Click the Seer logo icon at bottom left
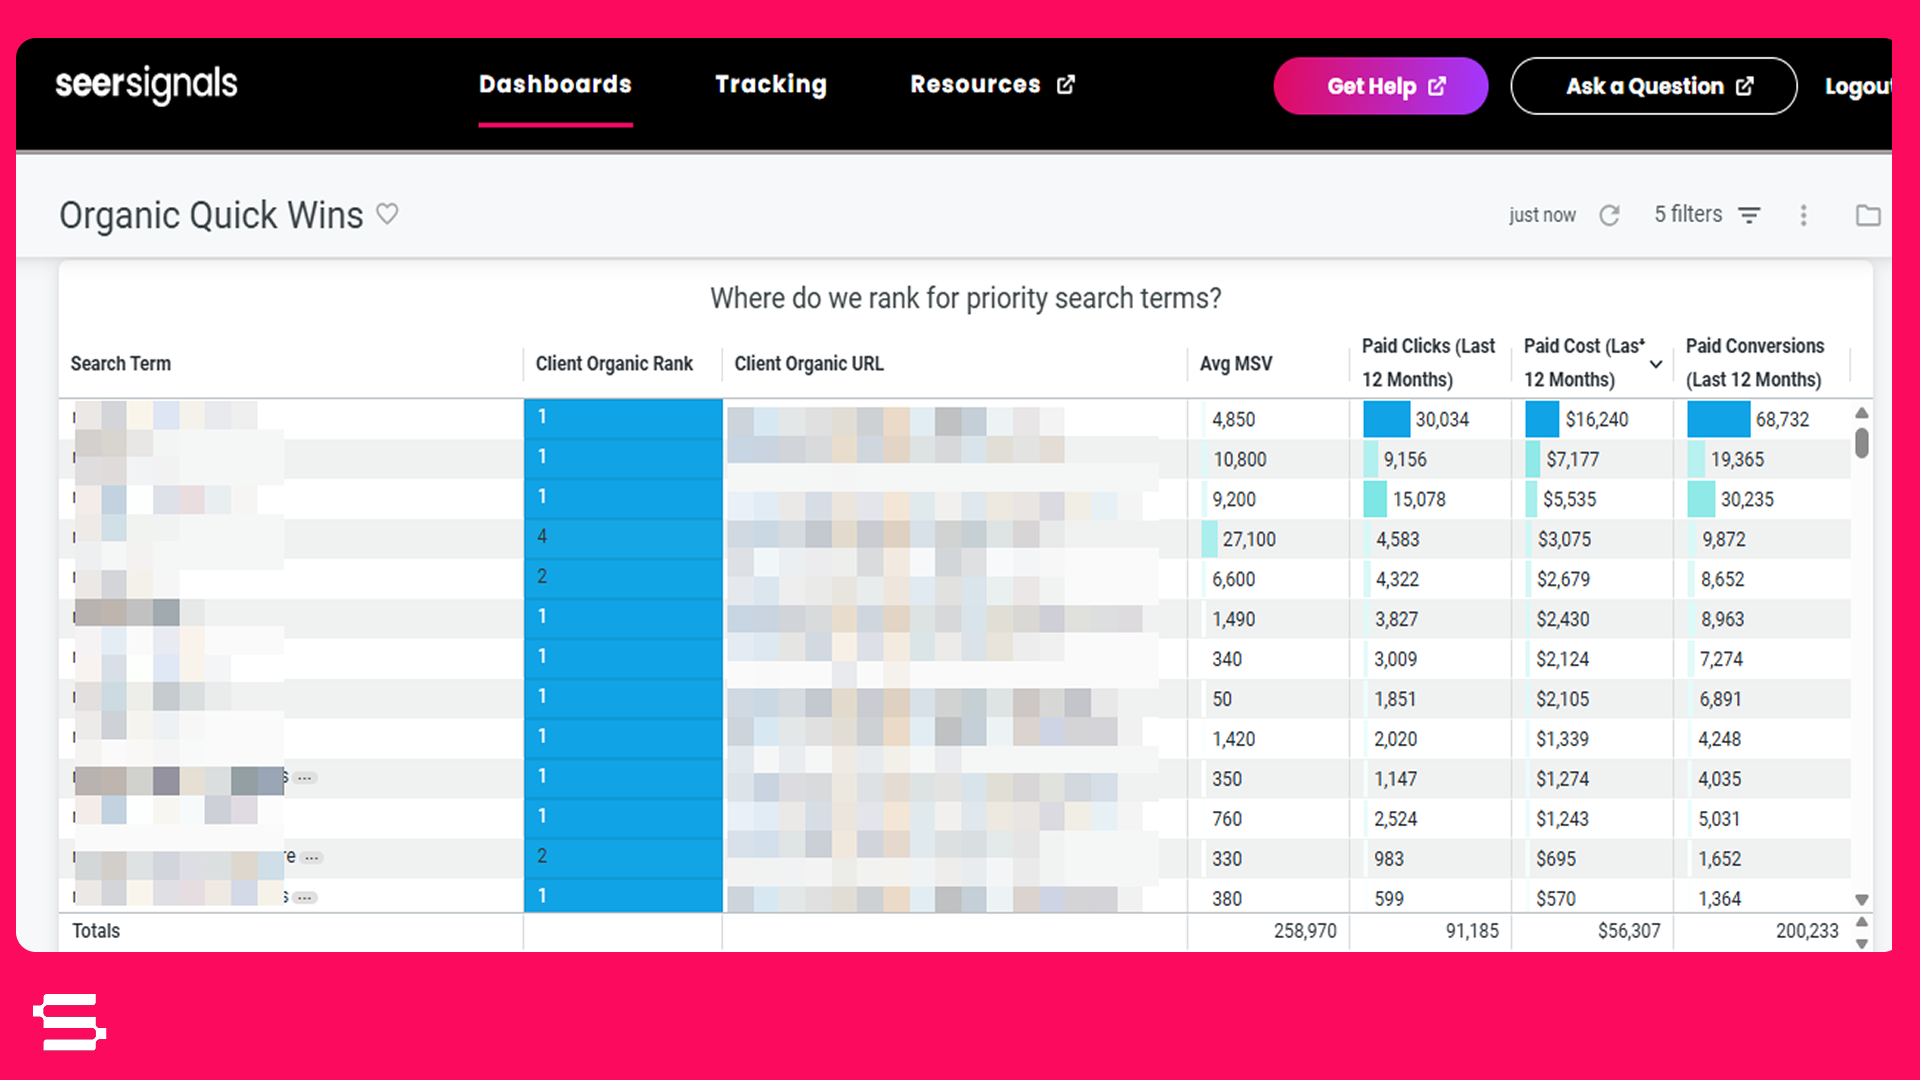Image resolution: width=1920 pixels, height=1080 pixels. [x=69, y=1022]
